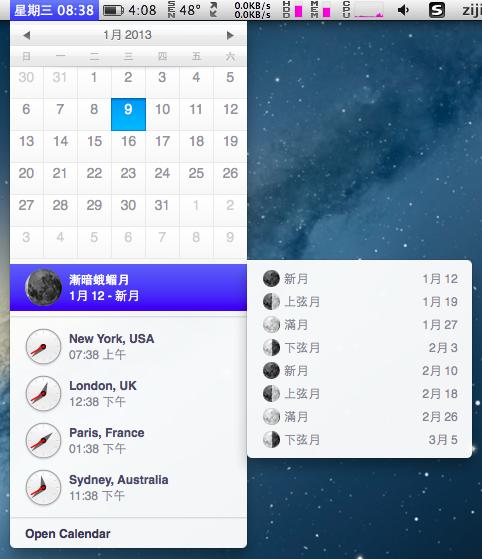Open the volume speaker icon in menu bar
Screen dimensions: 482x559
[x=403, y=10]
